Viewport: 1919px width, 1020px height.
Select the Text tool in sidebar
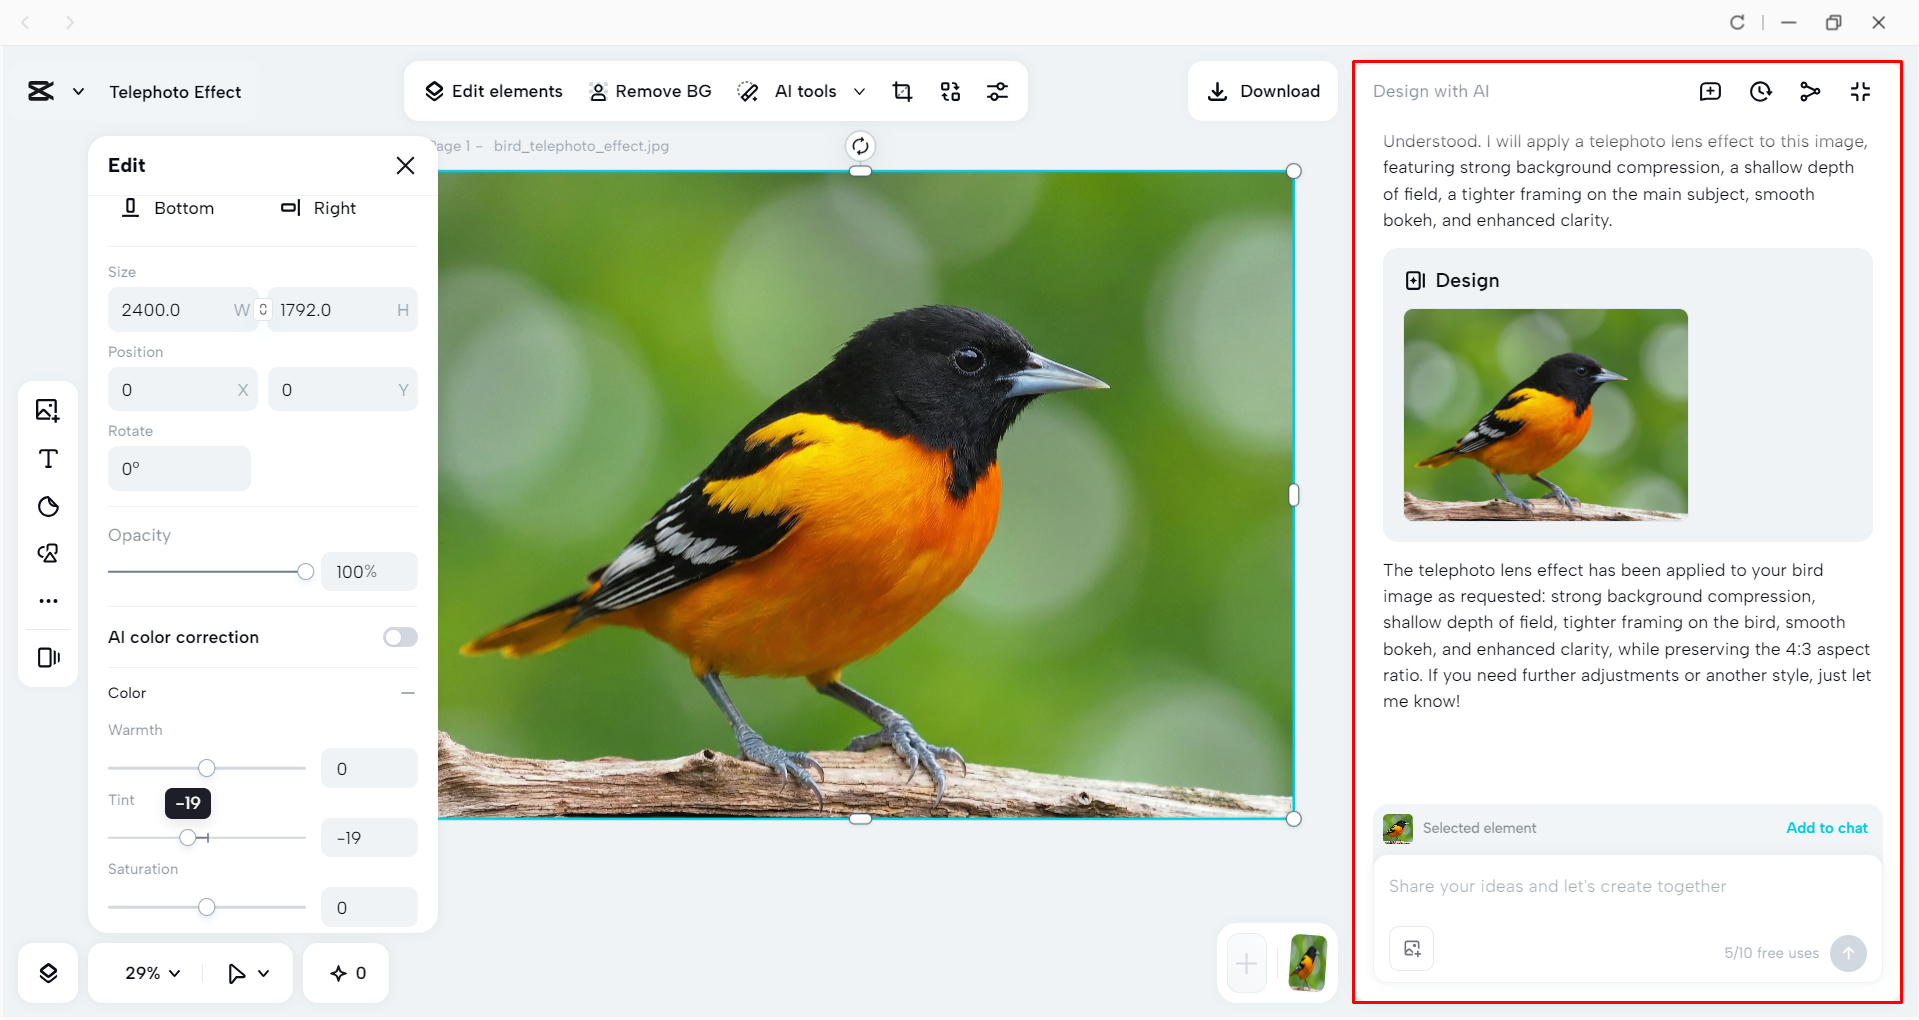point(47,459)
